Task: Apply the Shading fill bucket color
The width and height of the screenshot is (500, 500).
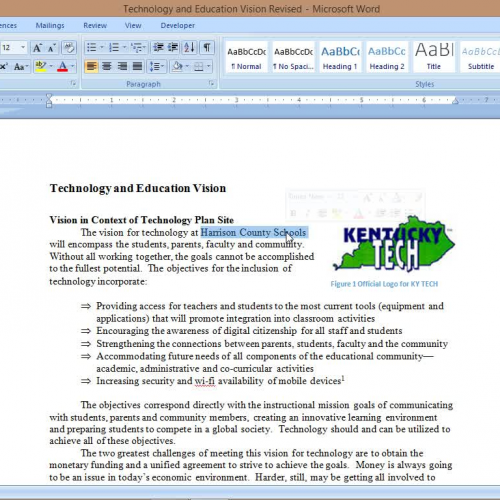Action: [x=177, y=66]
